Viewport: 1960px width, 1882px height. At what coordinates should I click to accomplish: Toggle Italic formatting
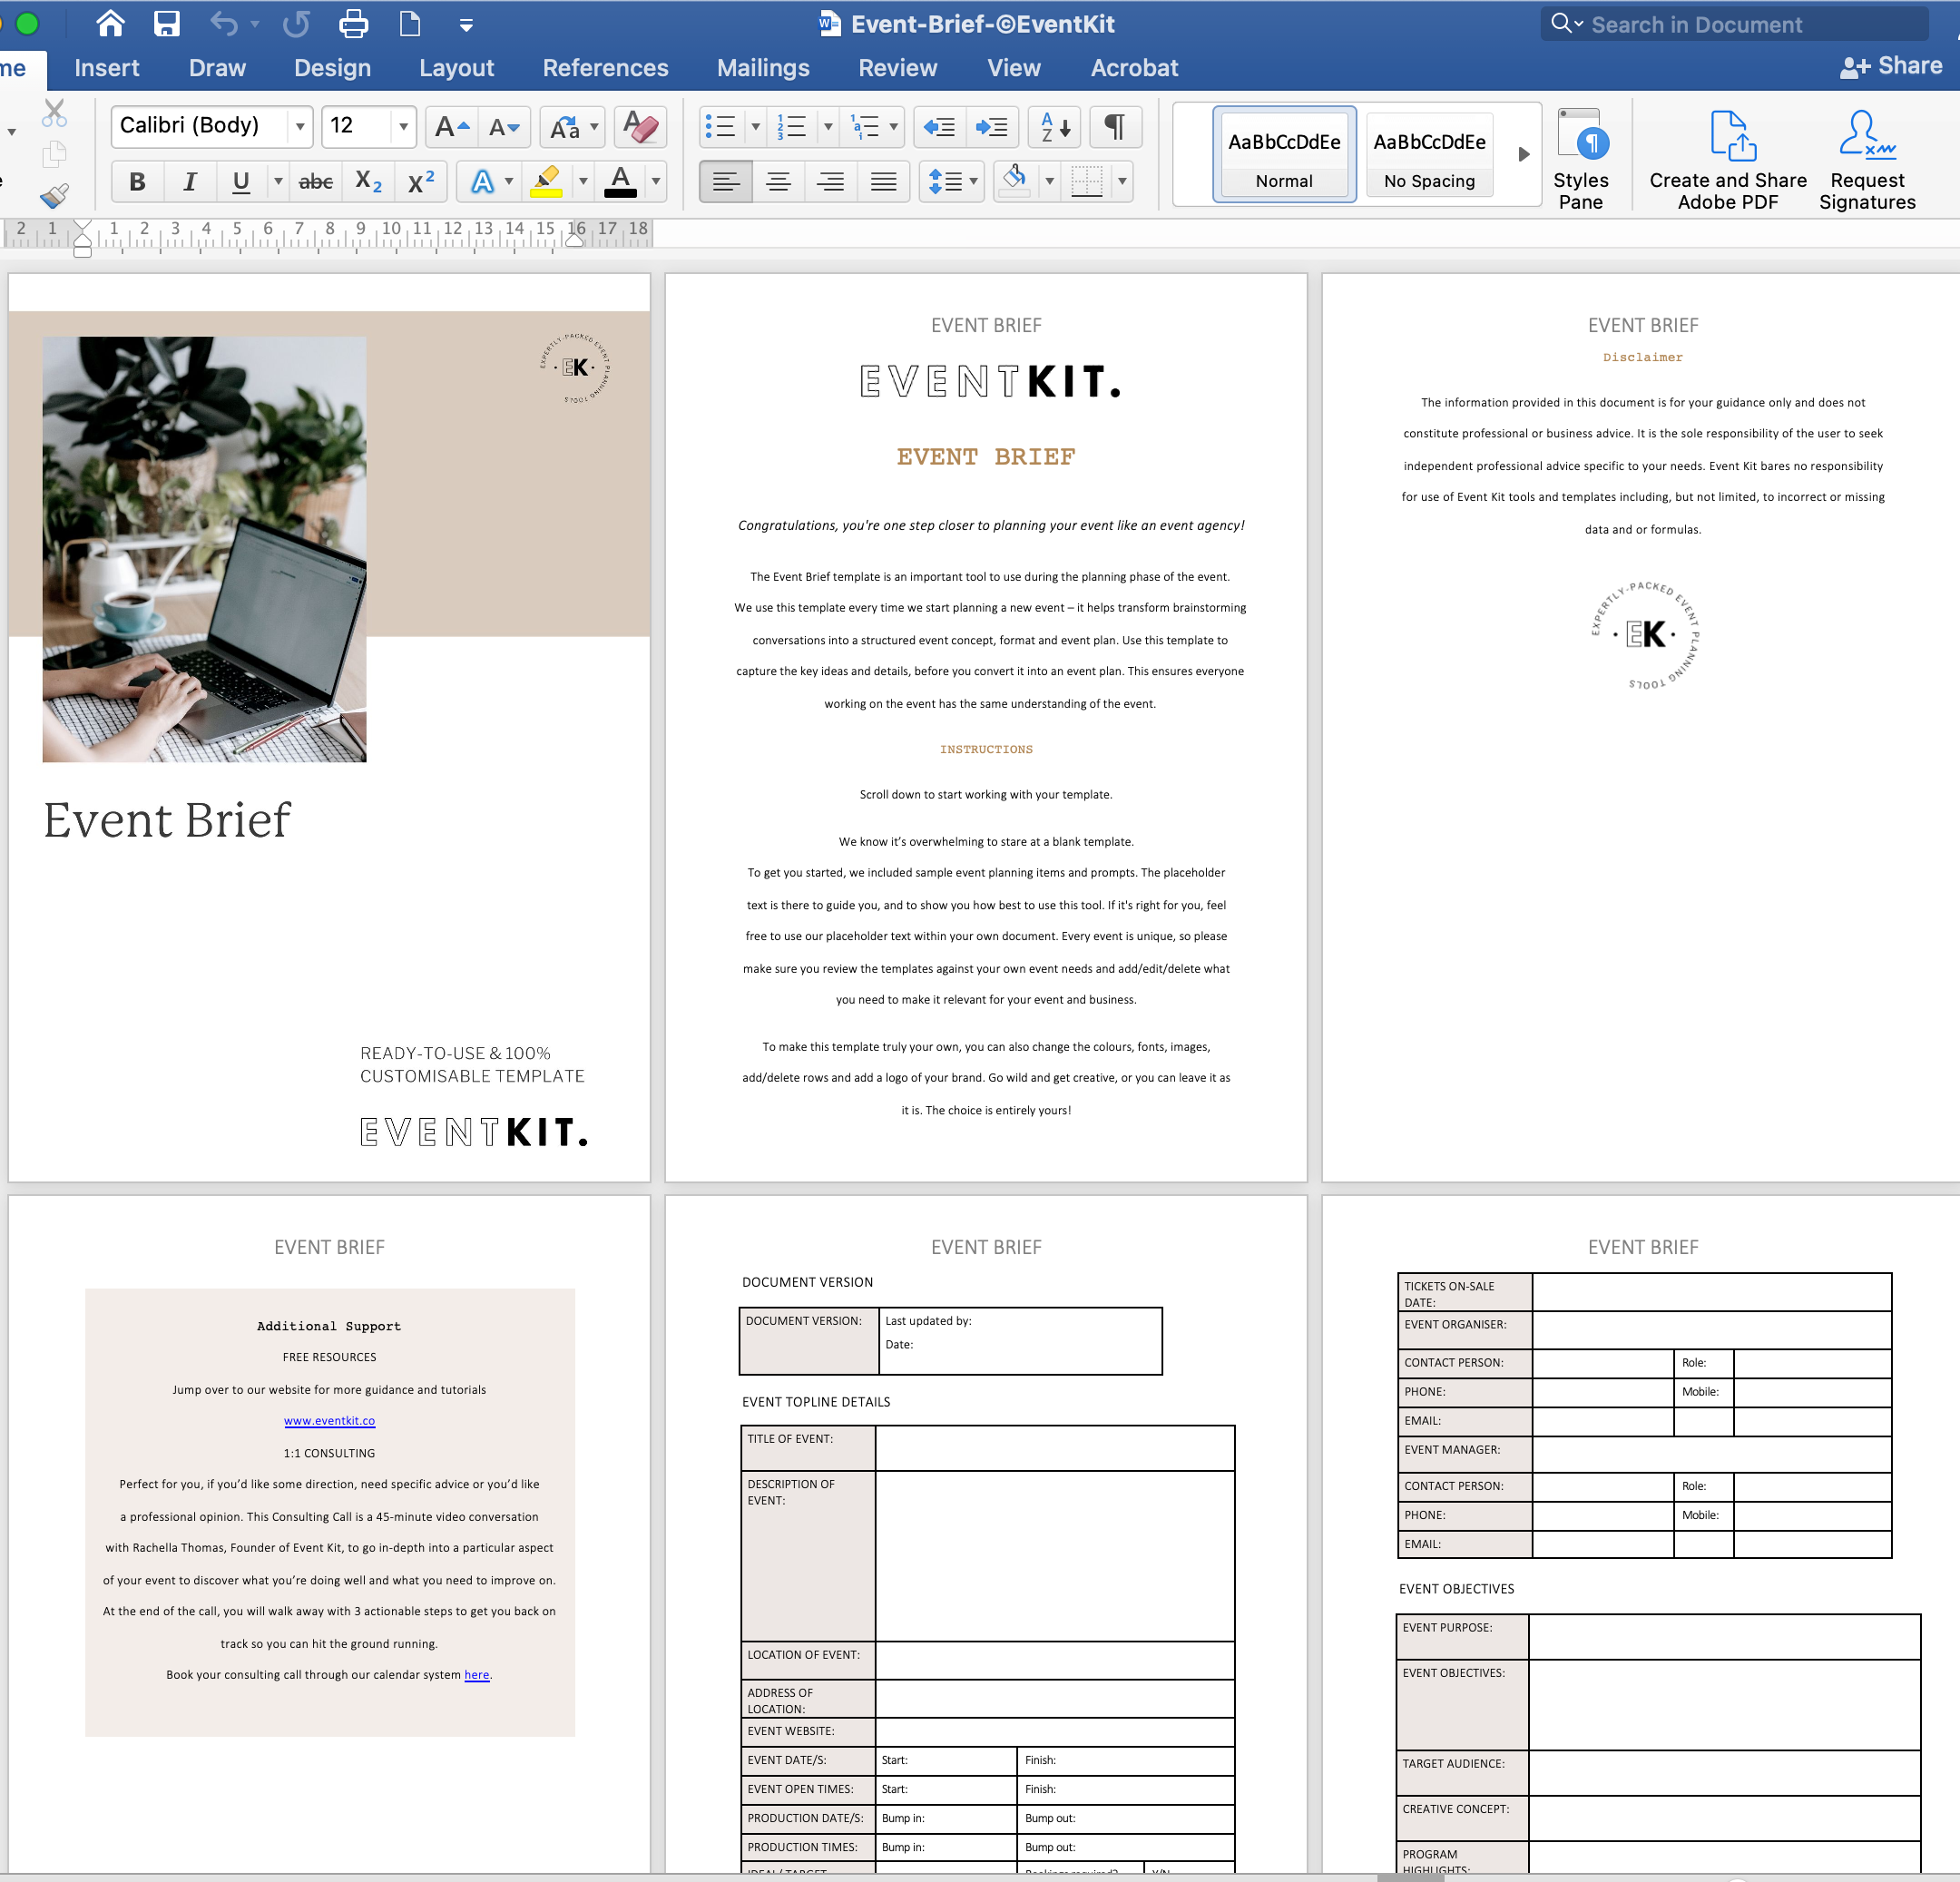click(x=189, y=182)
